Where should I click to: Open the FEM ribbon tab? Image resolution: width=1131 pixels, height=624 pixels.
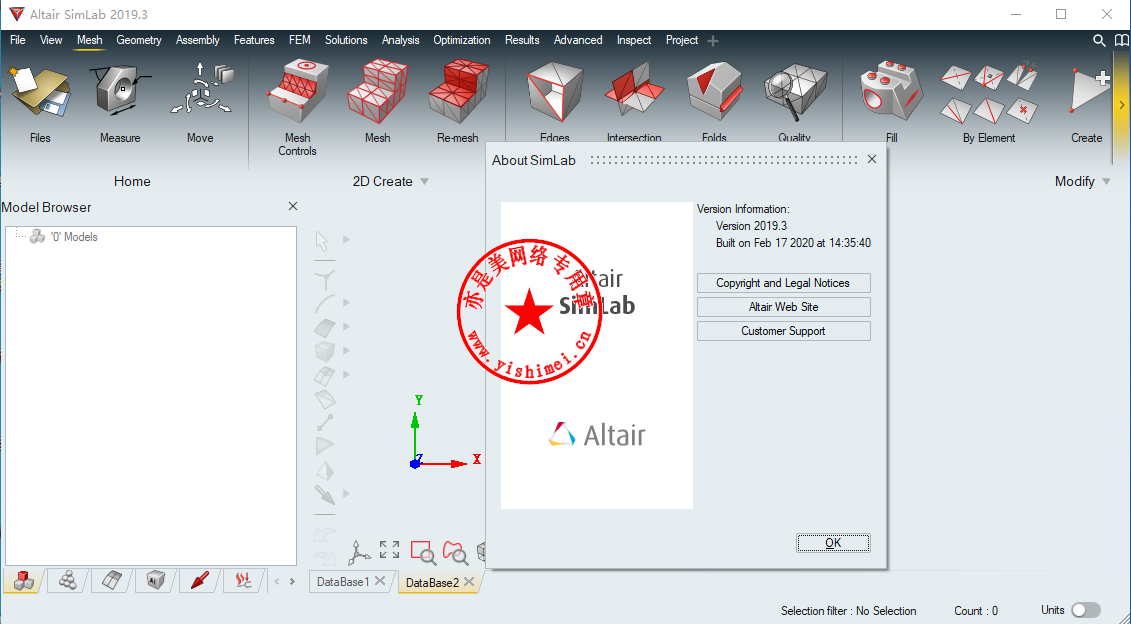pyautogui.click(x=299, y=40)
